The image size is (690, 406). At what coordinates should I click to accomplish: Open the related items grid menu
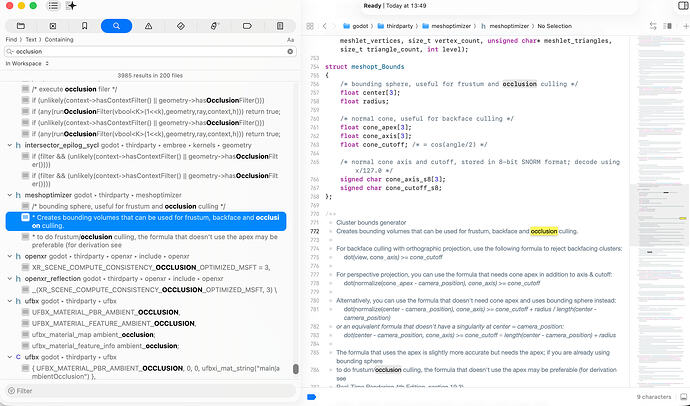[310, 26]
